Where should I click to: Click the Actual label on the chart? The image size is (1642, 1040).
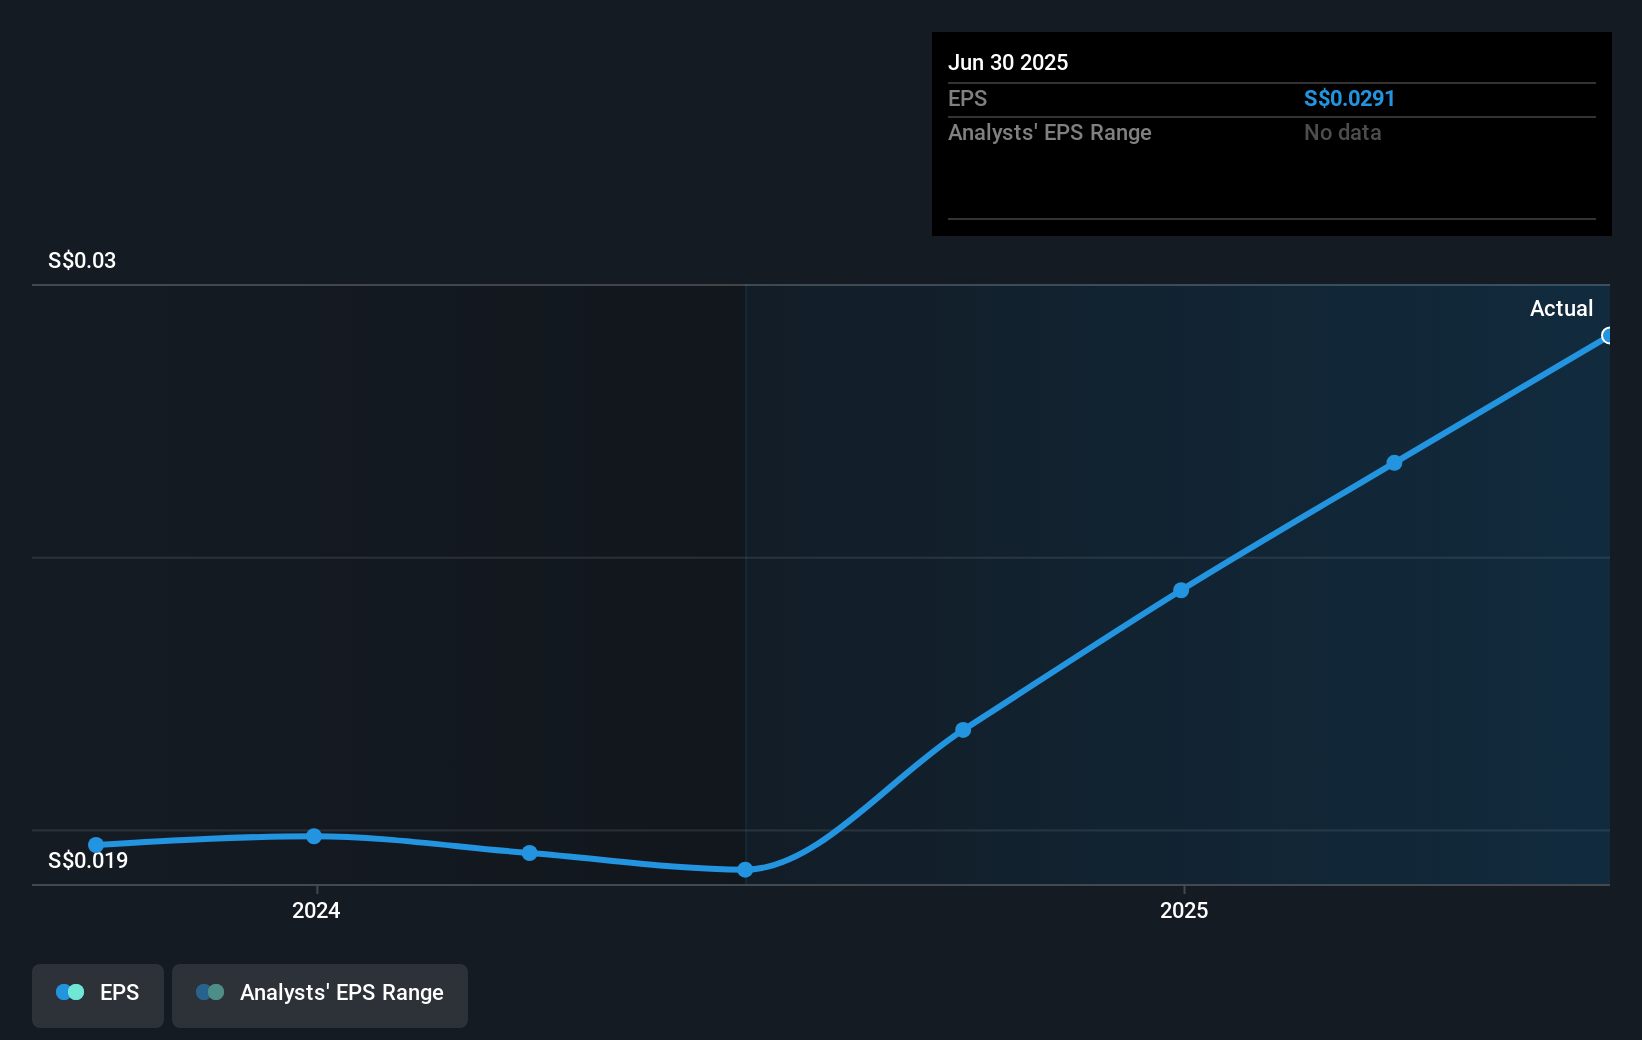(x=1561, y=309)
